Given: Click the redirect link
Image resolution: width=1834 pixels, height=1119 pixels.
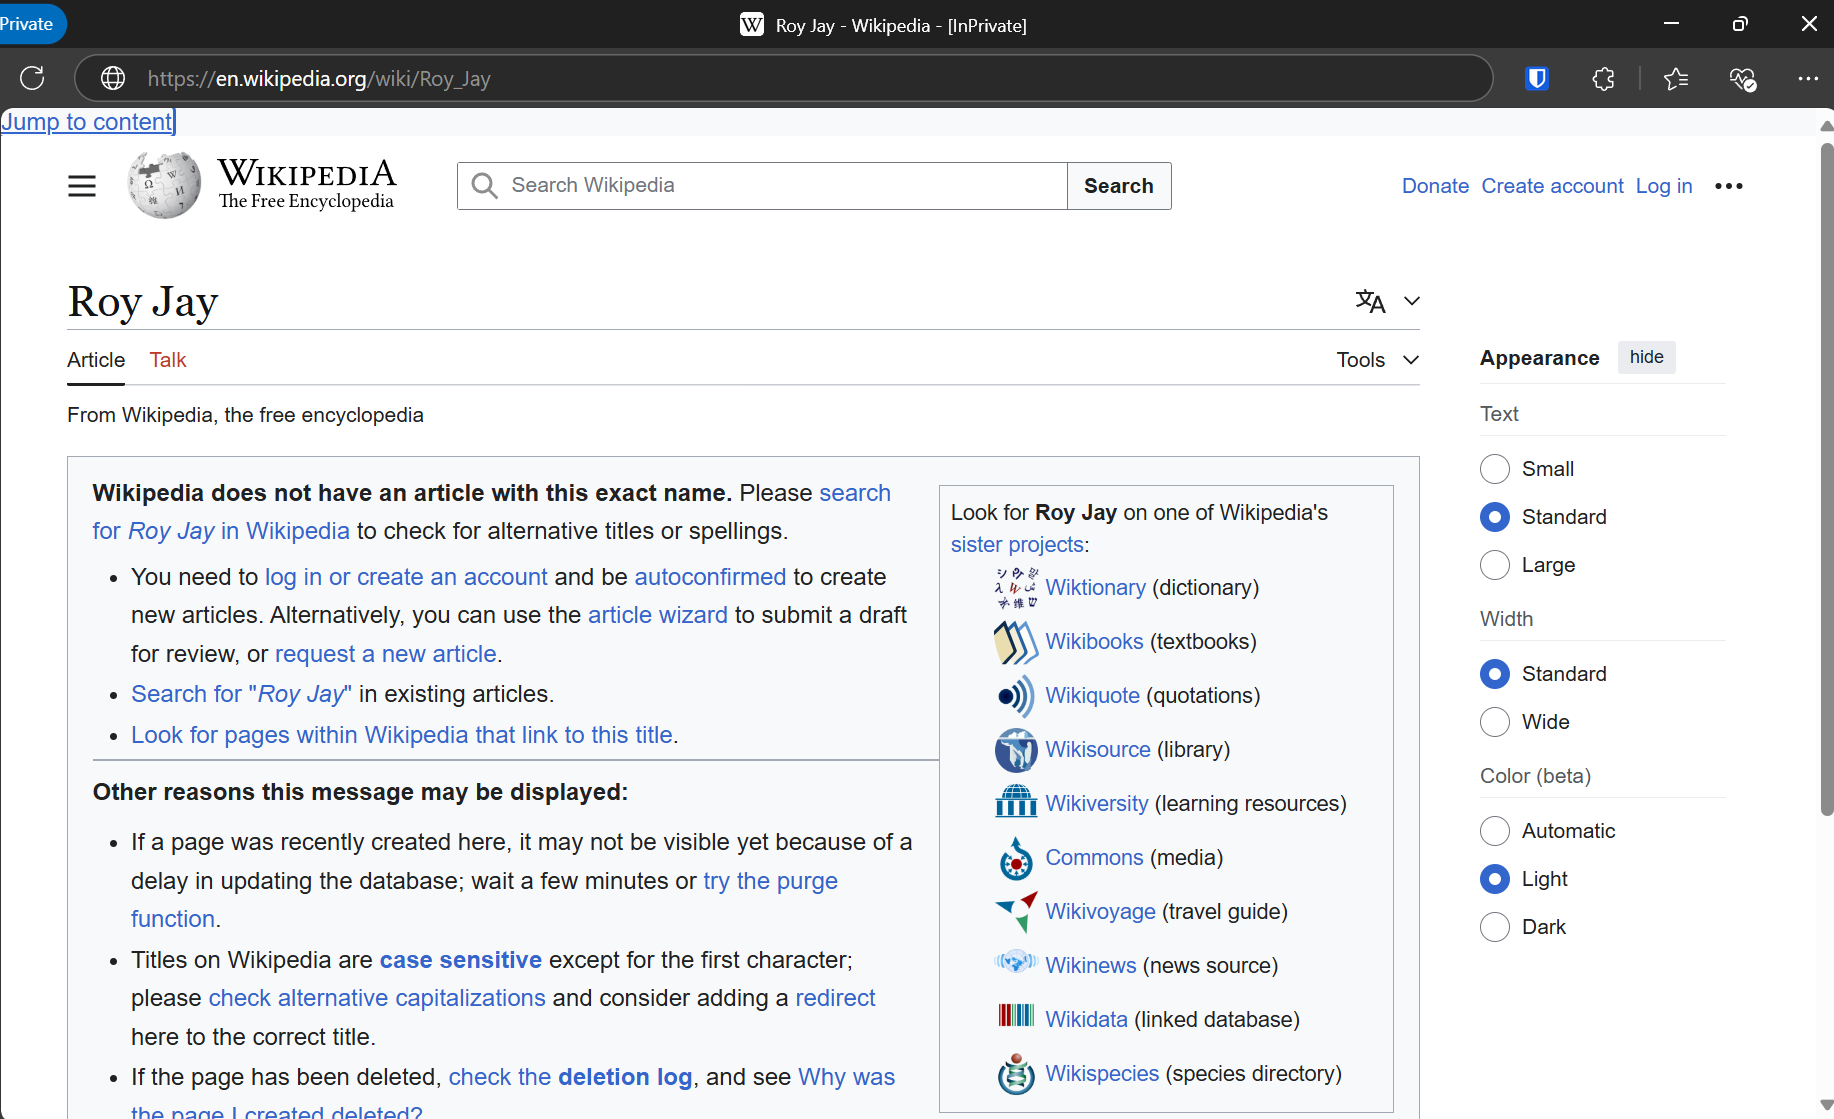Looking at the screenshot, I should tap(835, 998).
